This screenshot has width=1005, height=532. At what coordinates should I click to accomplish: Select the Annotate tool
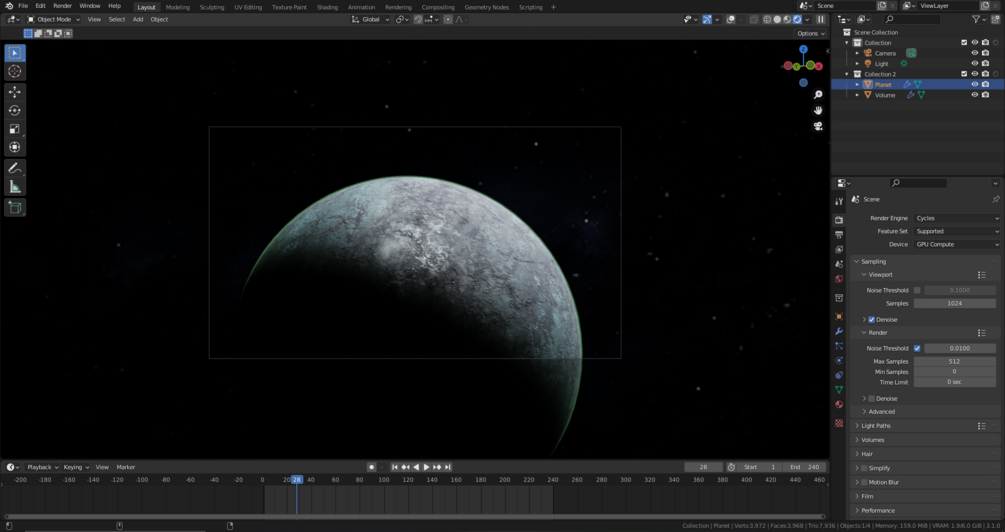coord(15,169)
